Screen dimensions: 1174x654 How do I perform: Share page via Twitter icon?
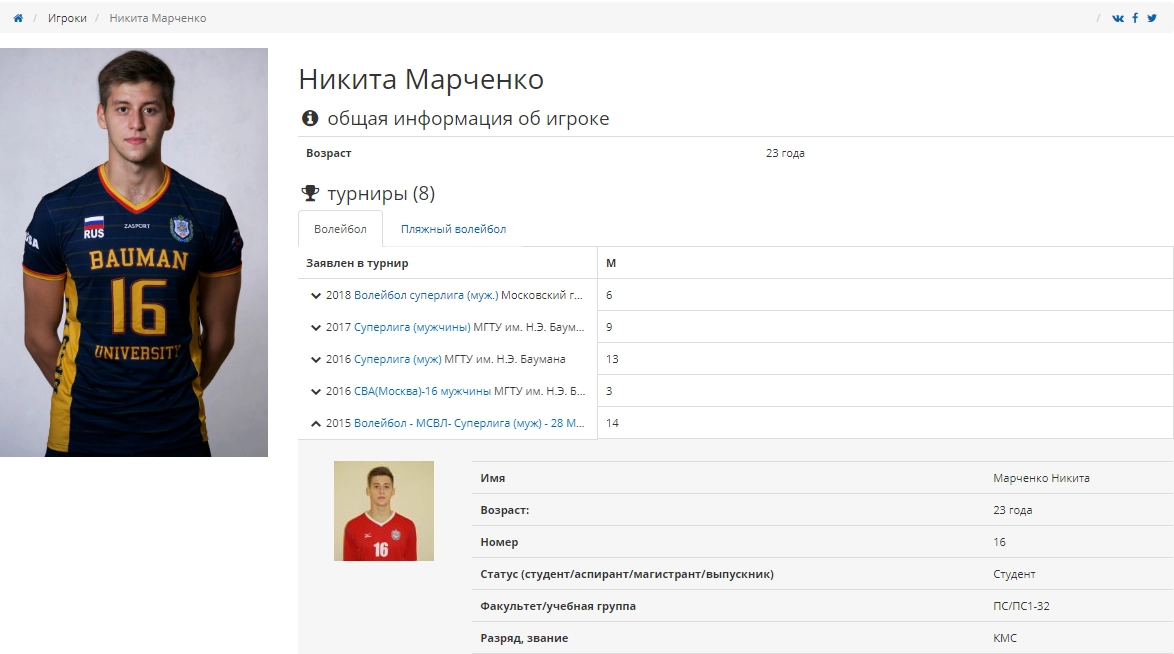[1152, 18]
